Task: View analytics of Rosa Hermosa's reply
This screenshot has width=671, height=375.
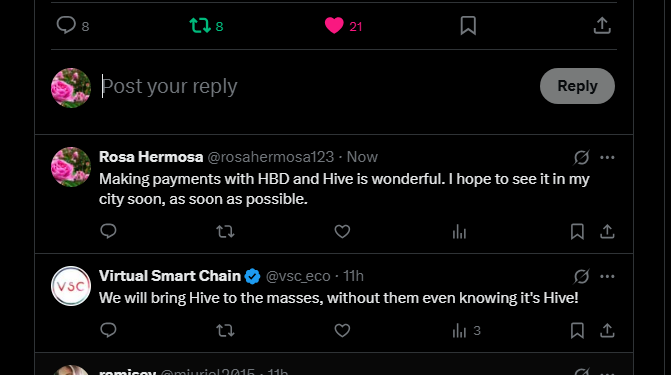Action: click(459, 232)
